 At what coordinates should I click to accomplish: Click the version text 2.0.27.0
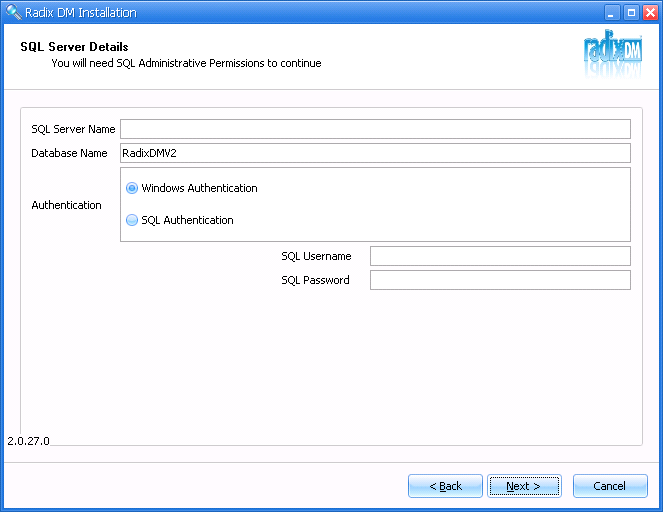click(28, 441)
